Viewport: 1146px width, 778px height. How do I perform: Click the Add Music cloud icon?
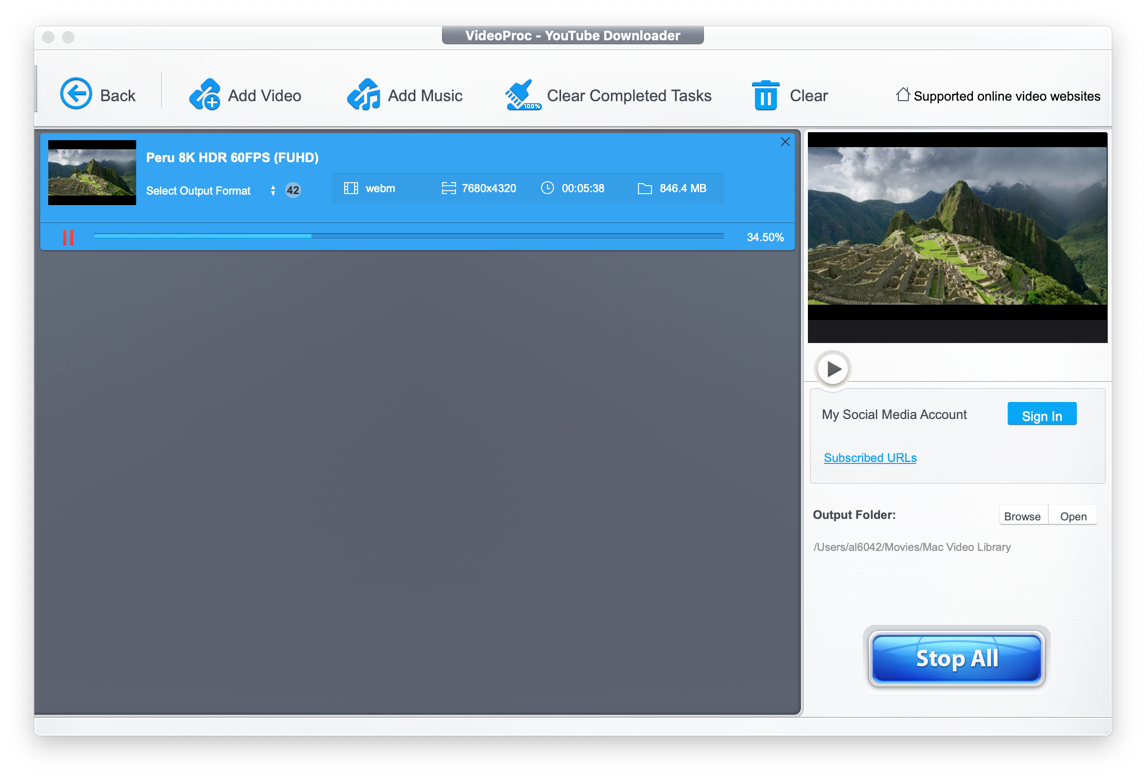point(363,94)
